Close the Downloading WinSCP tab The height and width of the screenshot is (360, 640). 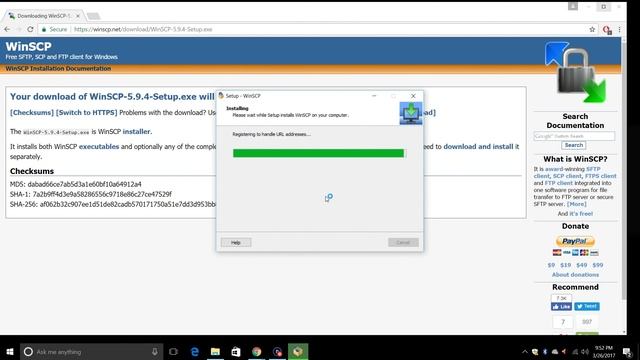tap(78, 16)
